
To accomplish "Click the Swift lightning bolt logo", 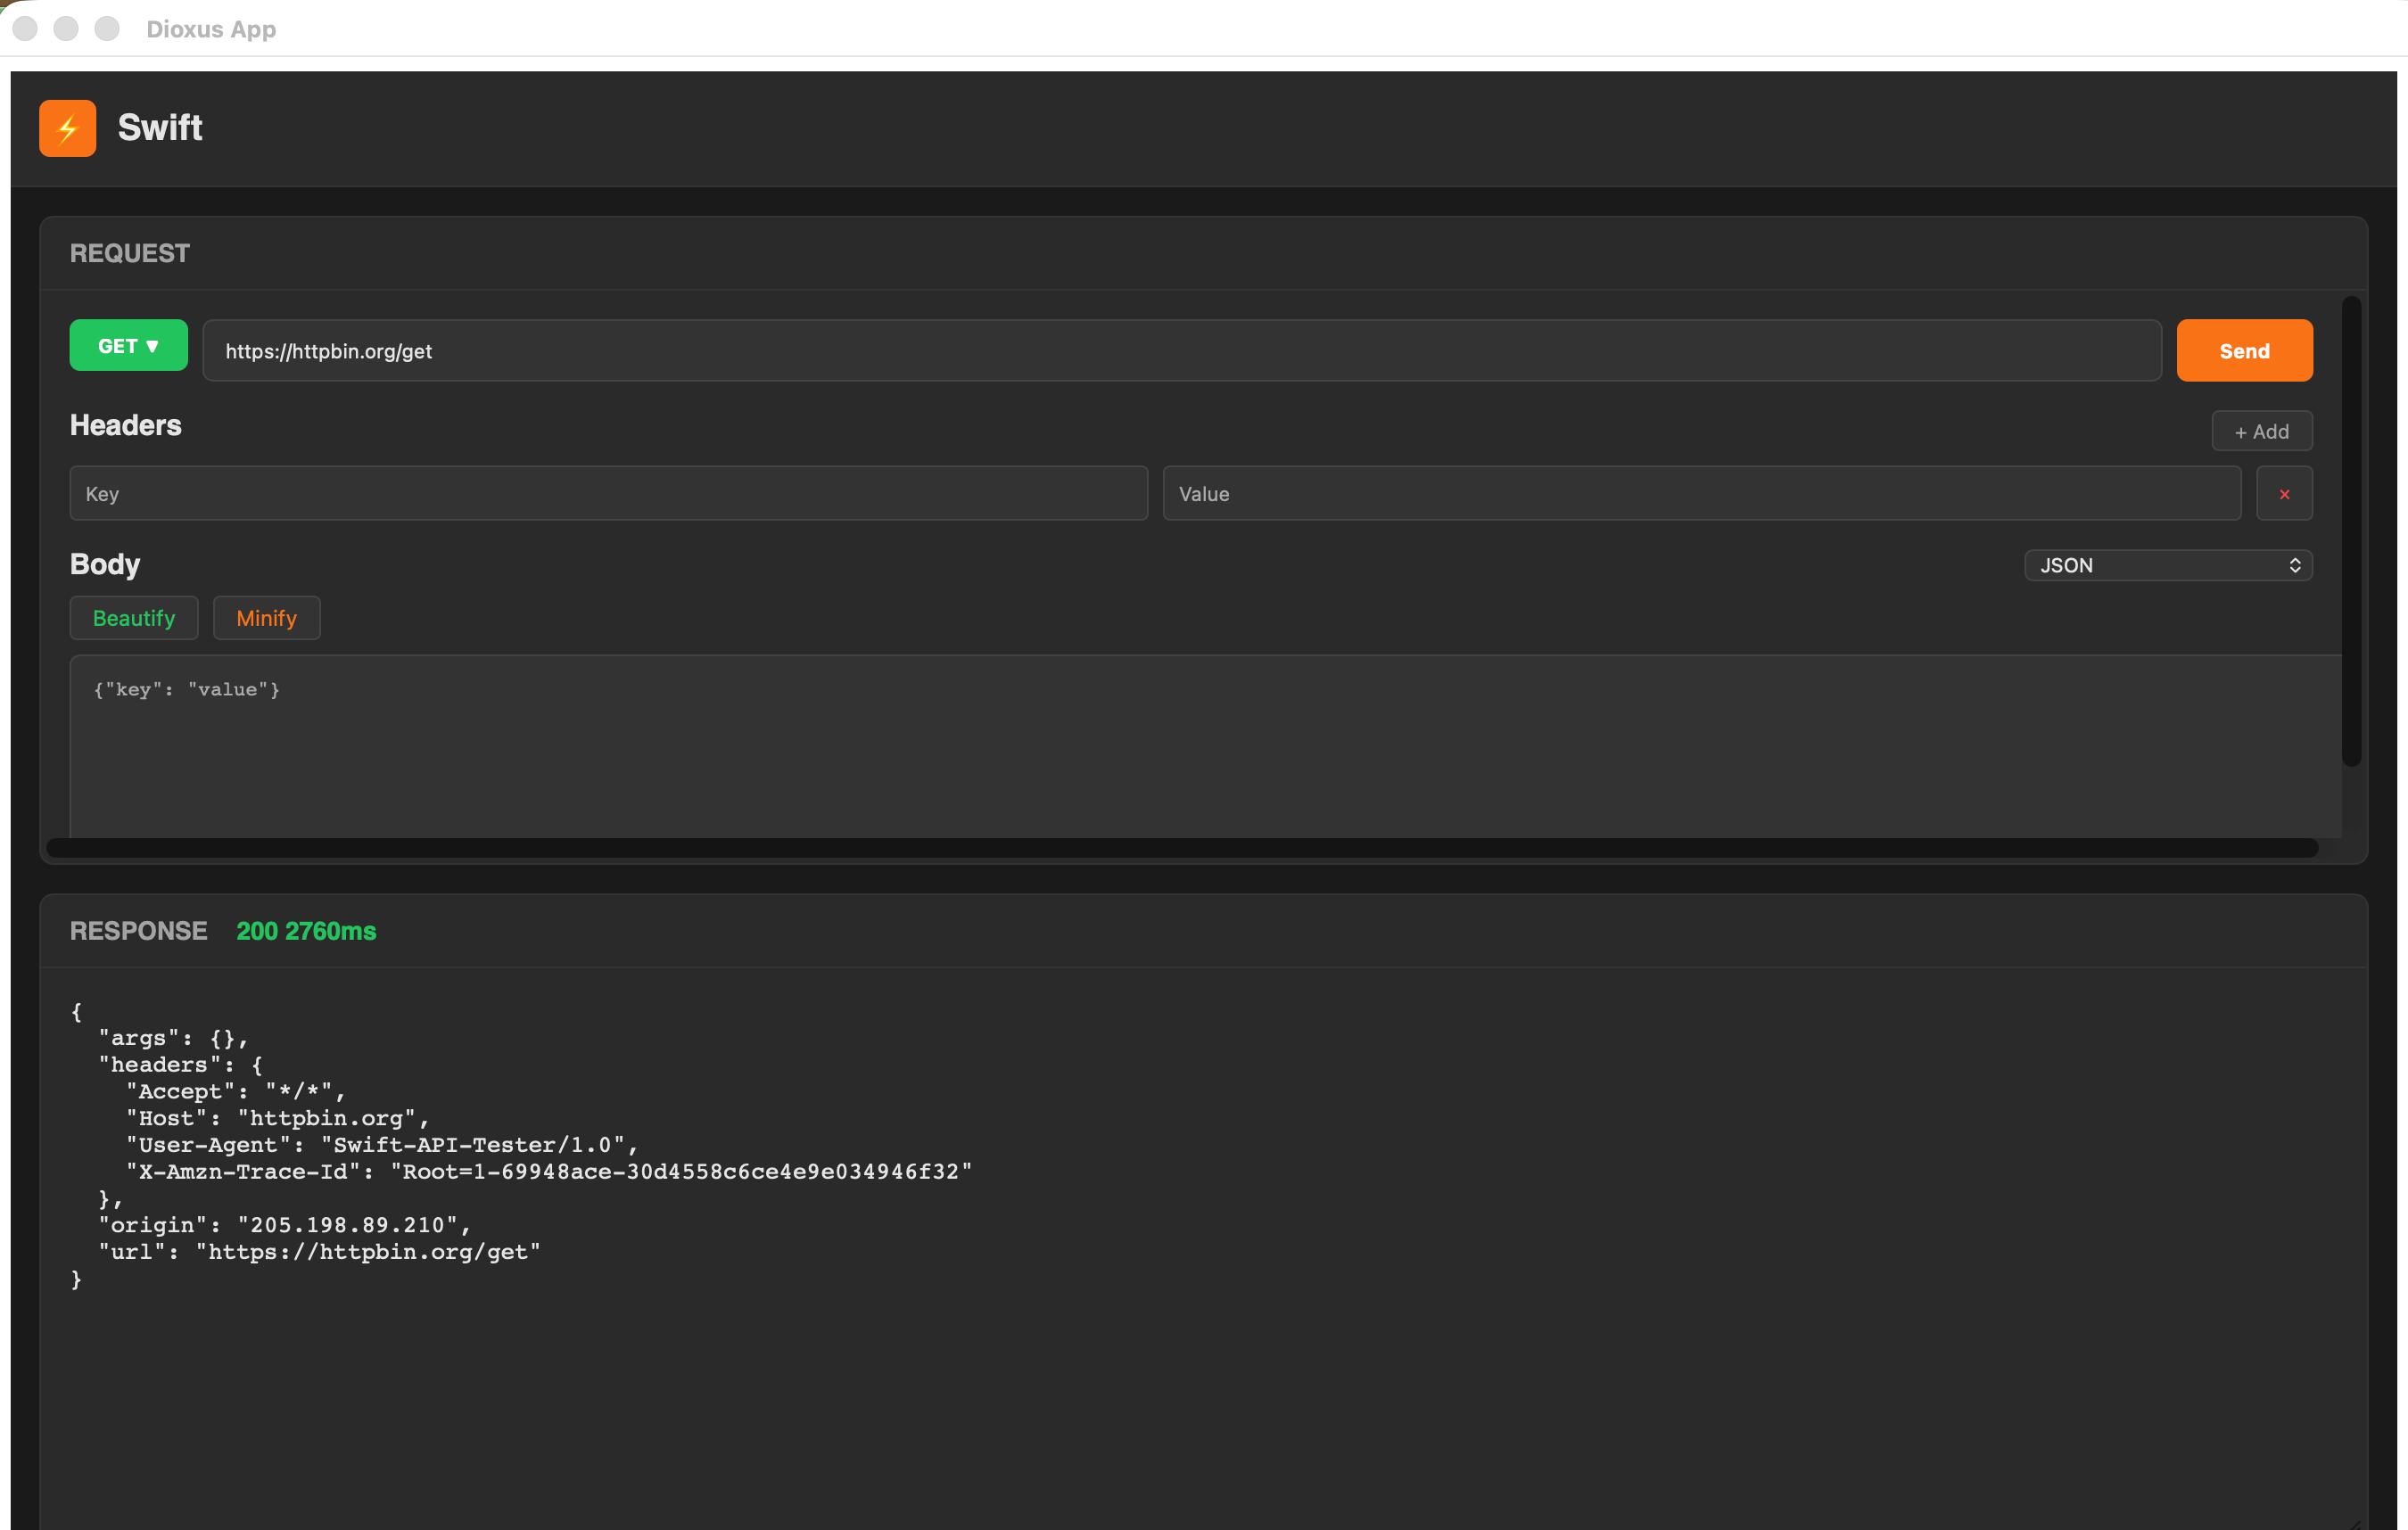I will (x=67, y=128).
